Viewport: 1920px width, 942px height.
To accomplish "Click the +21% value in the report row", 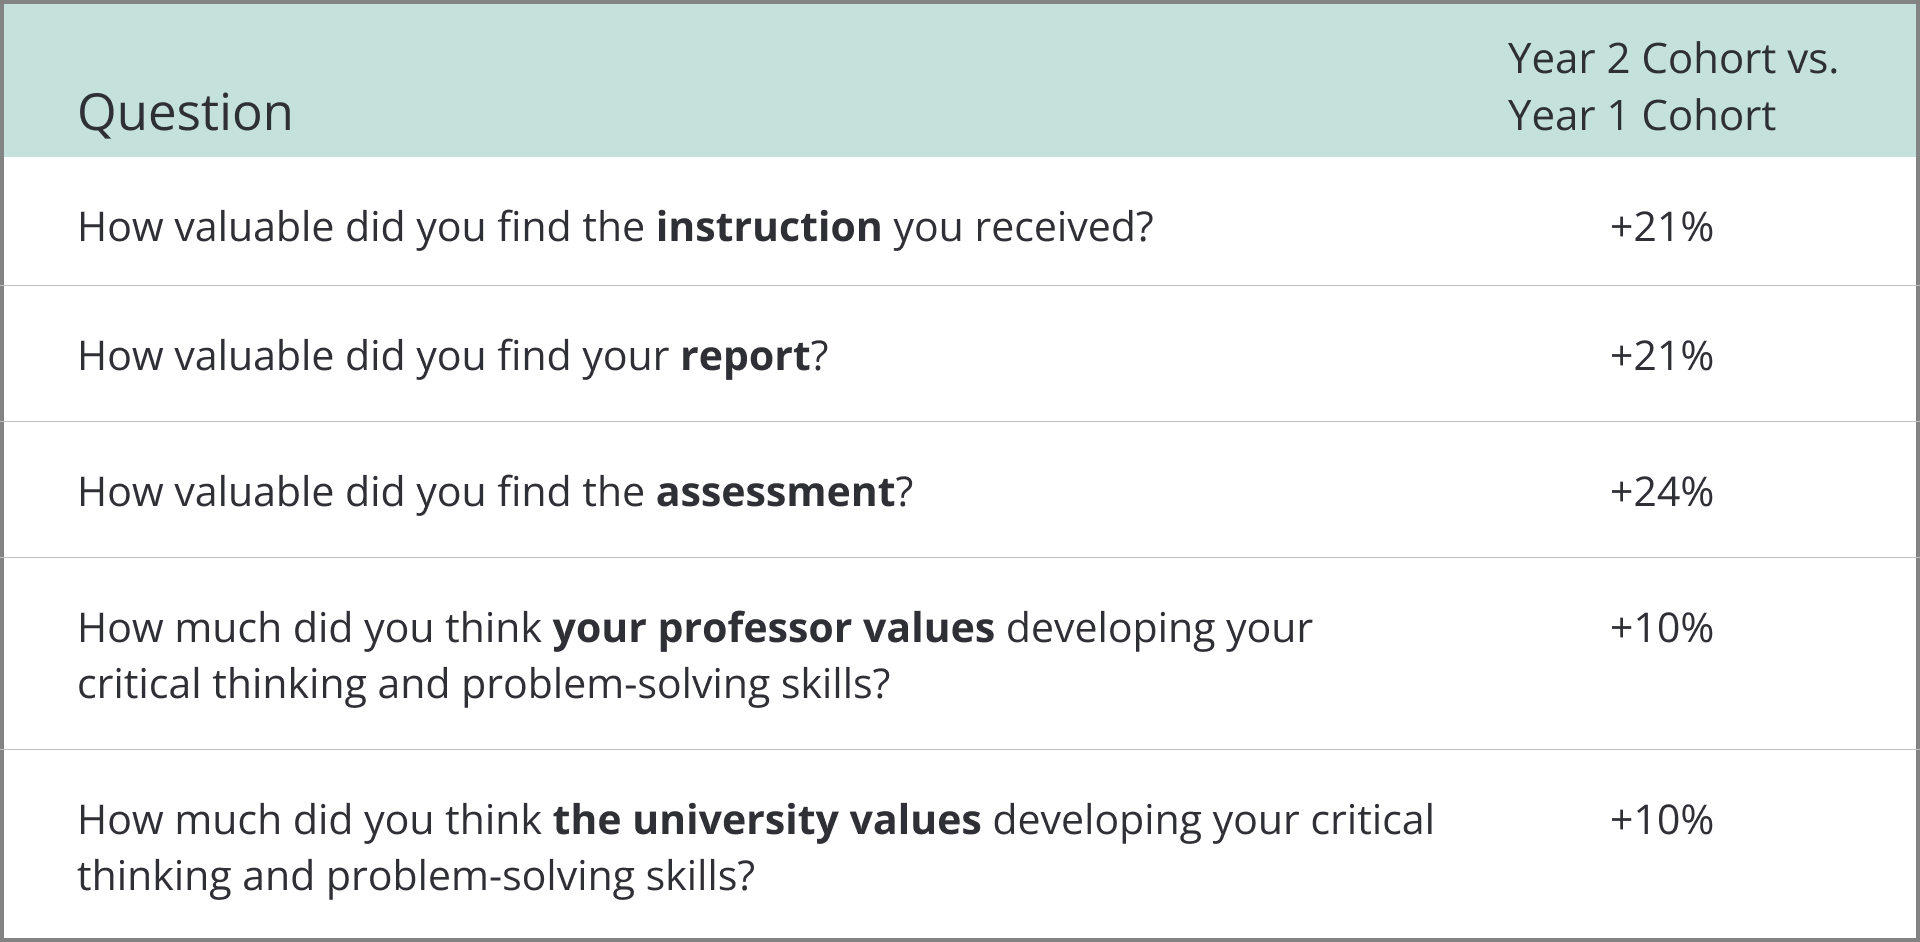I will pyautogui.click(x=1661, y=356).
